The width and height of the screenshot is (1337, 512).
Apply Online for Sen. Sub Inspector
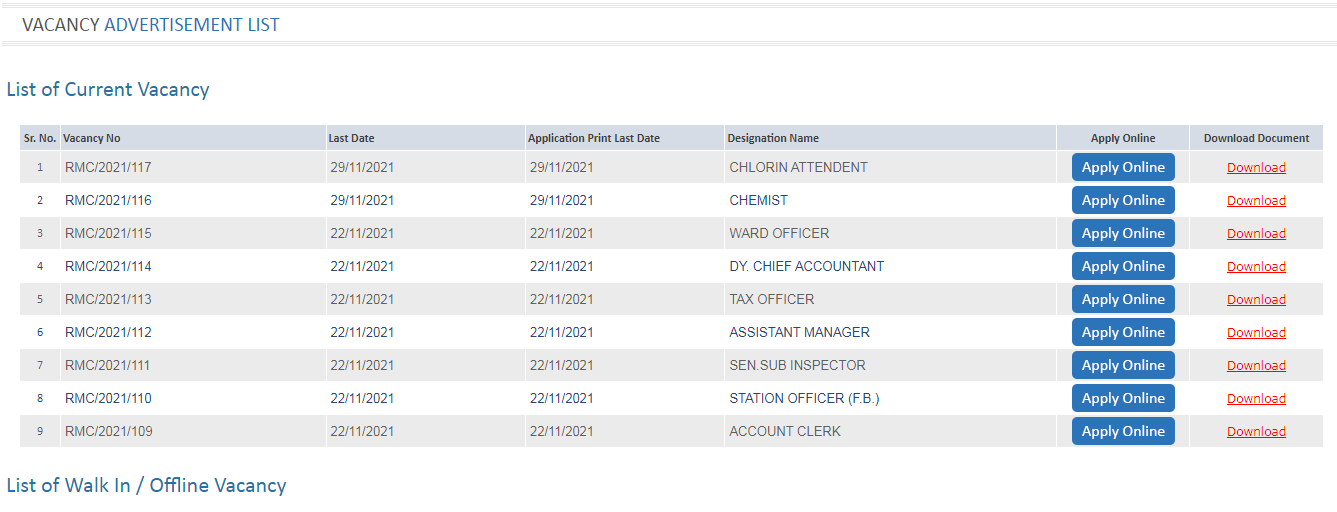[x=1123, y=365]
